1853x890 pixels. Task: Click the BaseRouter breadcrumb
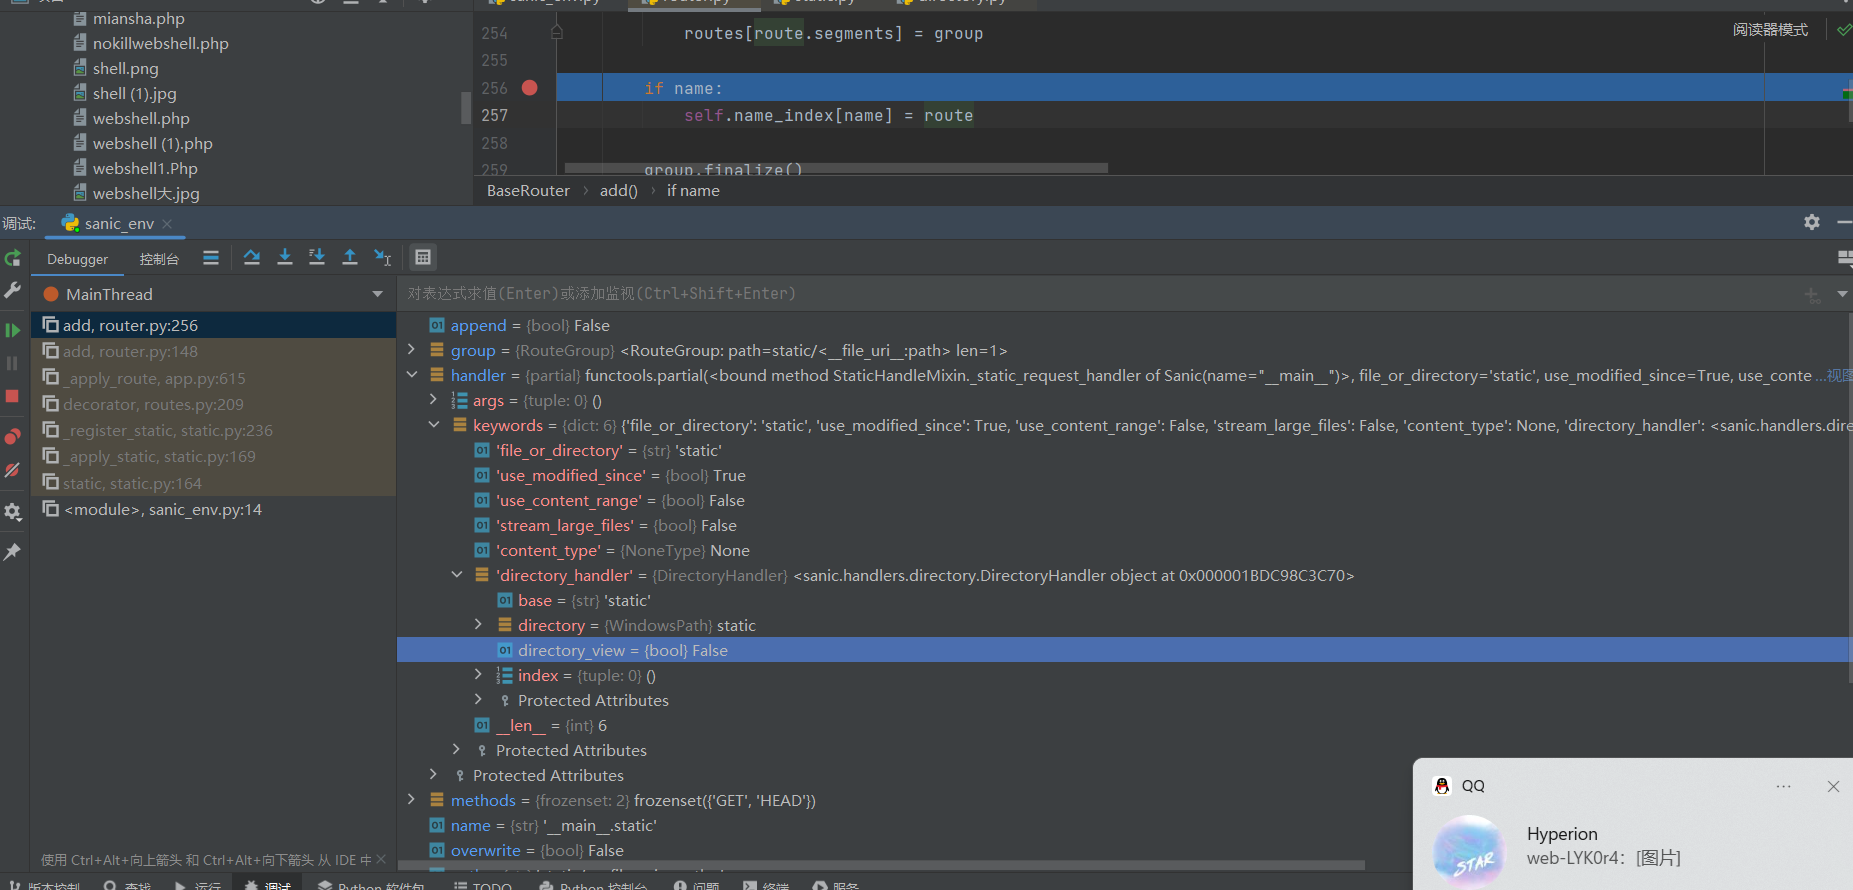(x=528, y=190)
